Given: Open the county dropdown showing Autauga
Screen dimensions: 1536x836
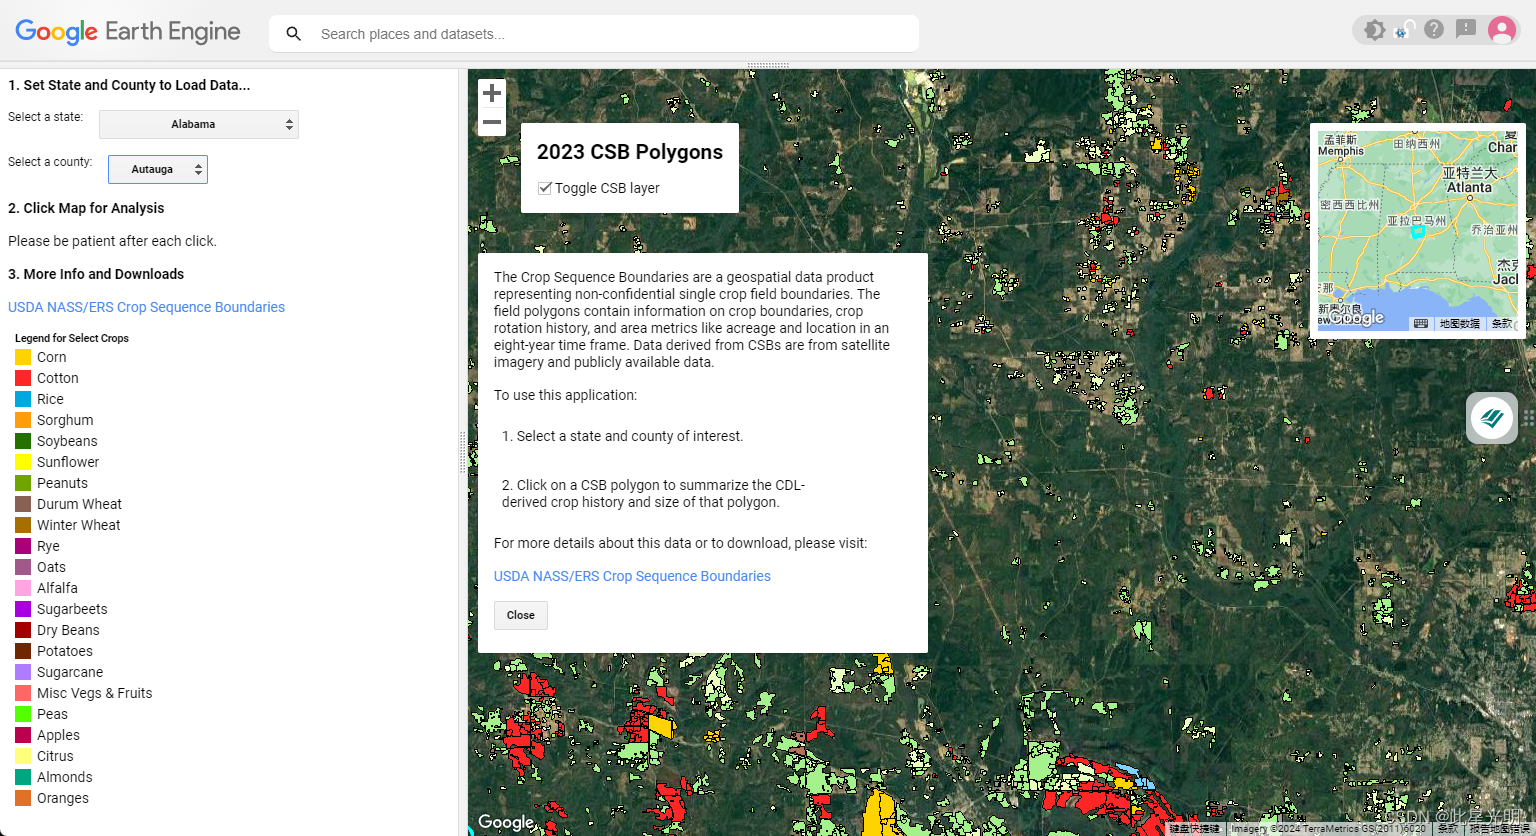Looking at the screenshot, I should pyautogui.click(x=158, y=169).
